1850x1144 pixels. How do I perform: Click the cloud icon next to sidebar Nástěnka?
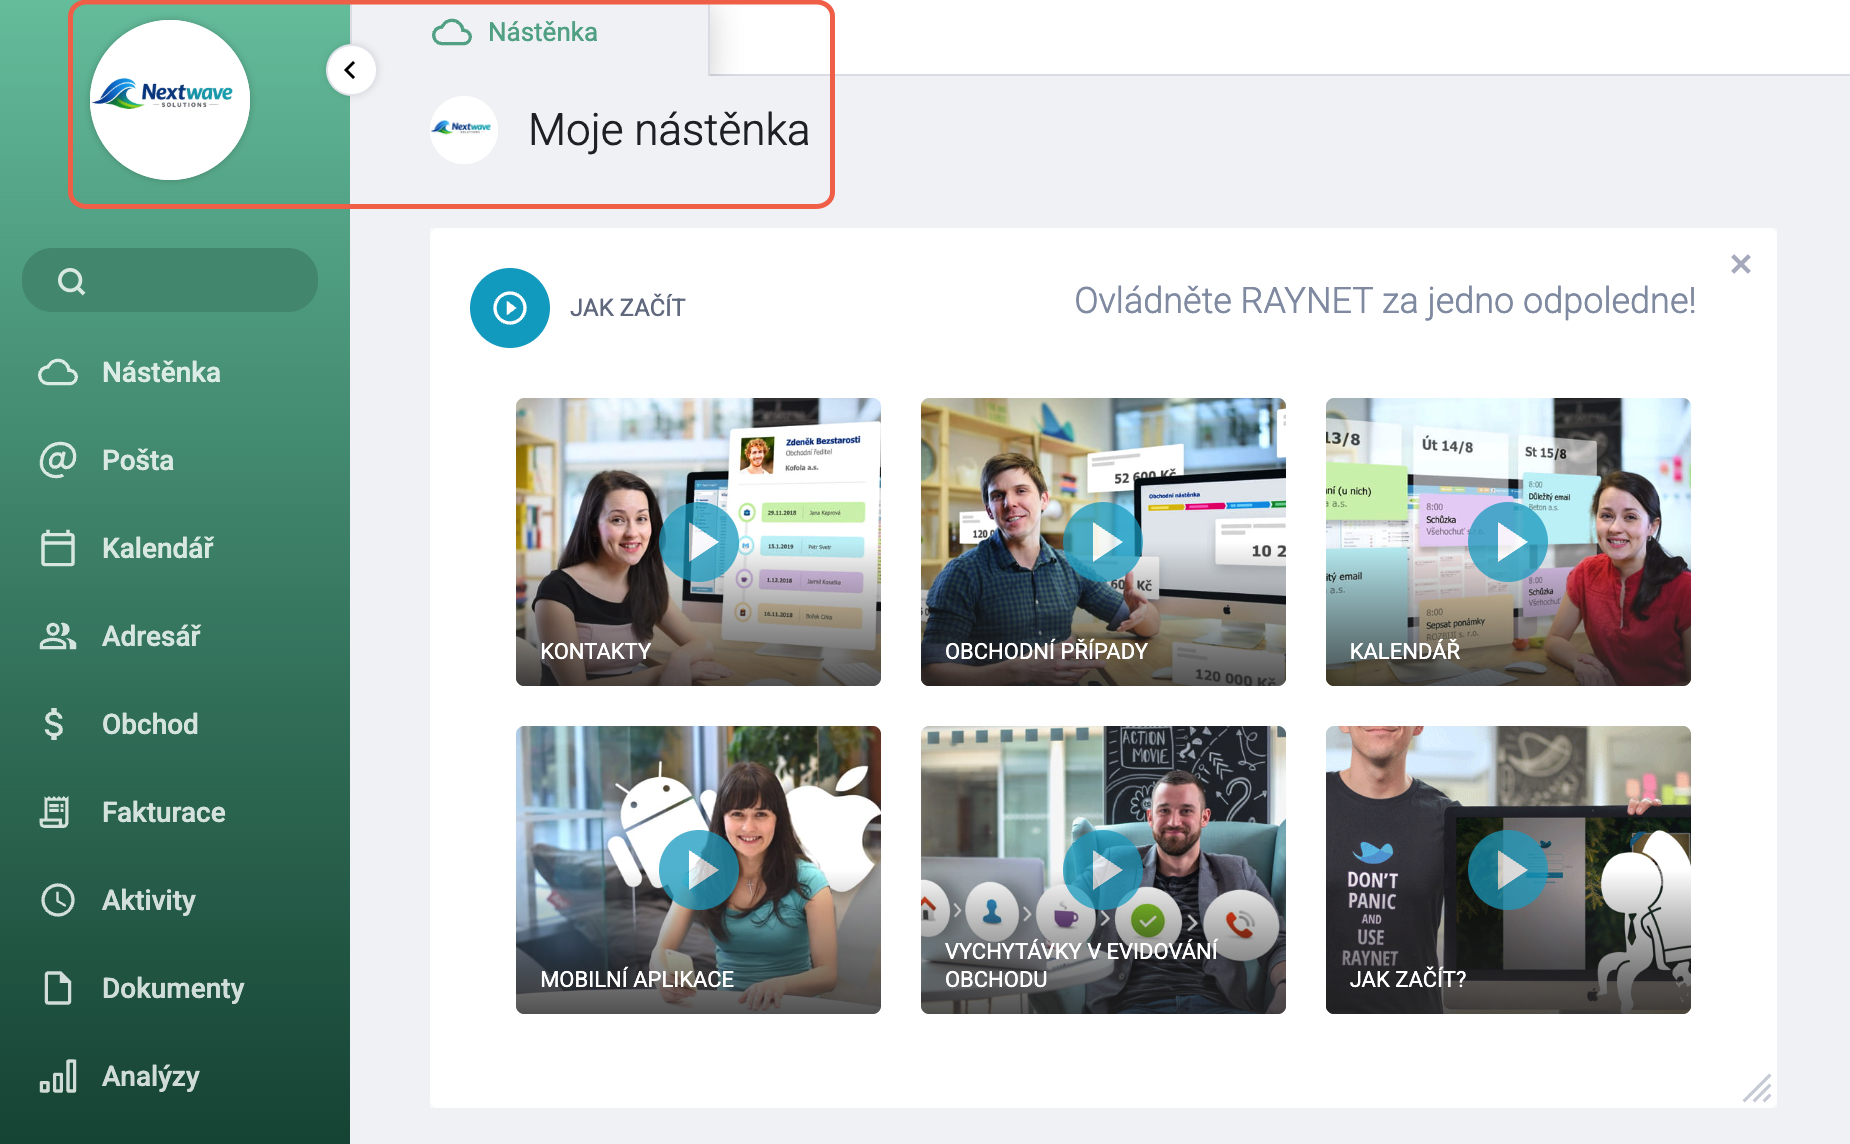pyautogui.click(x=58, y=372)
